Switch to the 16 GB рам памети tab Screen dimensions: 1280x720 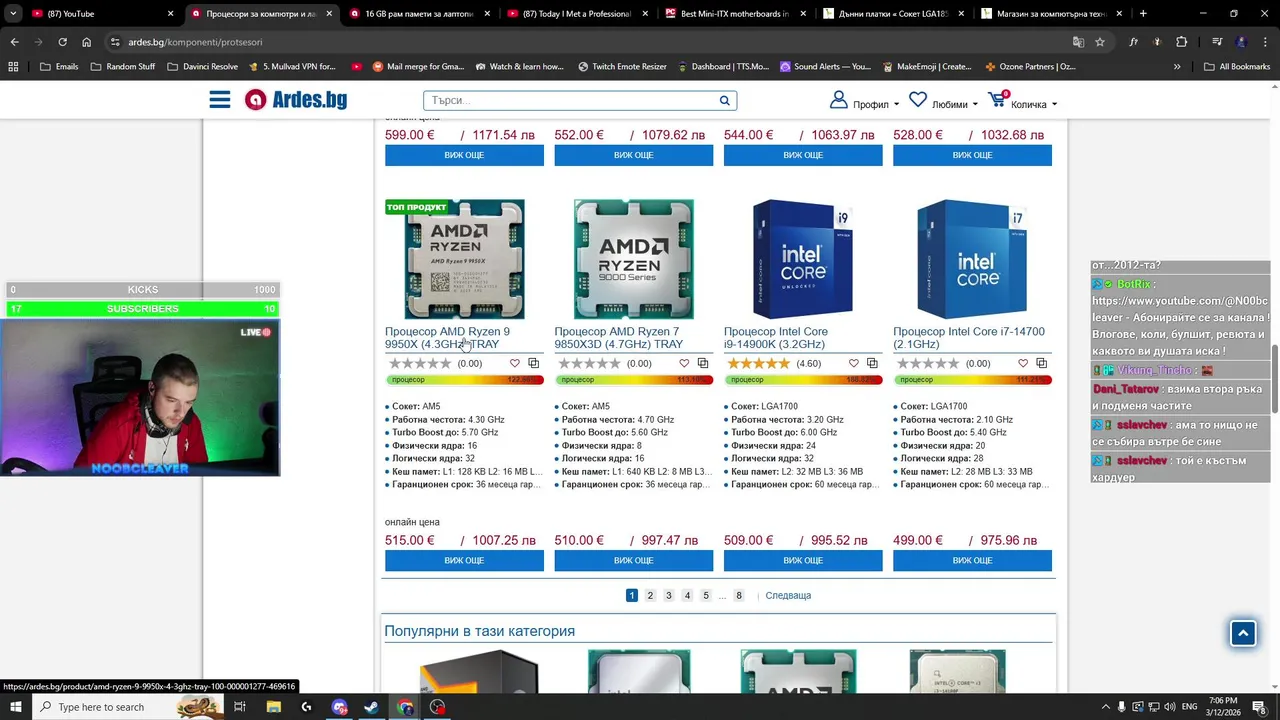(420, 14)
